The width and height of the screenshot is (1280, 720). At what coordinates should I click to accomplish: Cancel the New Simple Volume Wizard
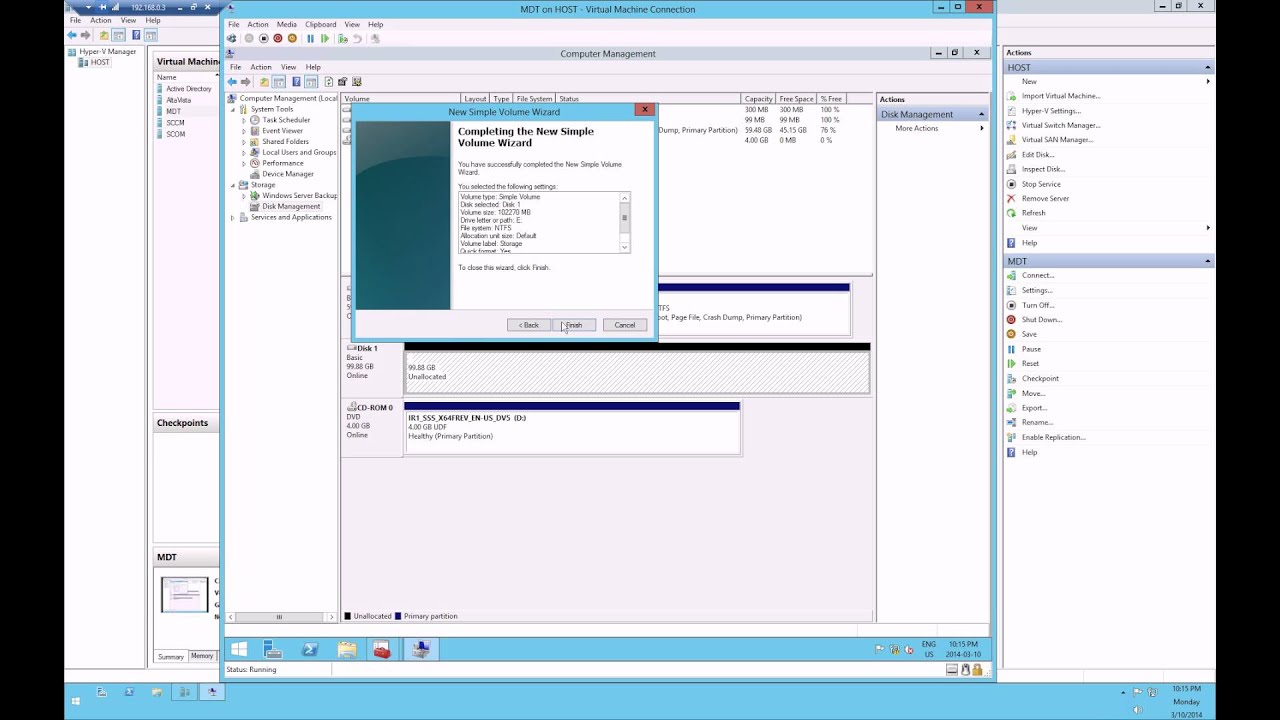click(625, 325)
